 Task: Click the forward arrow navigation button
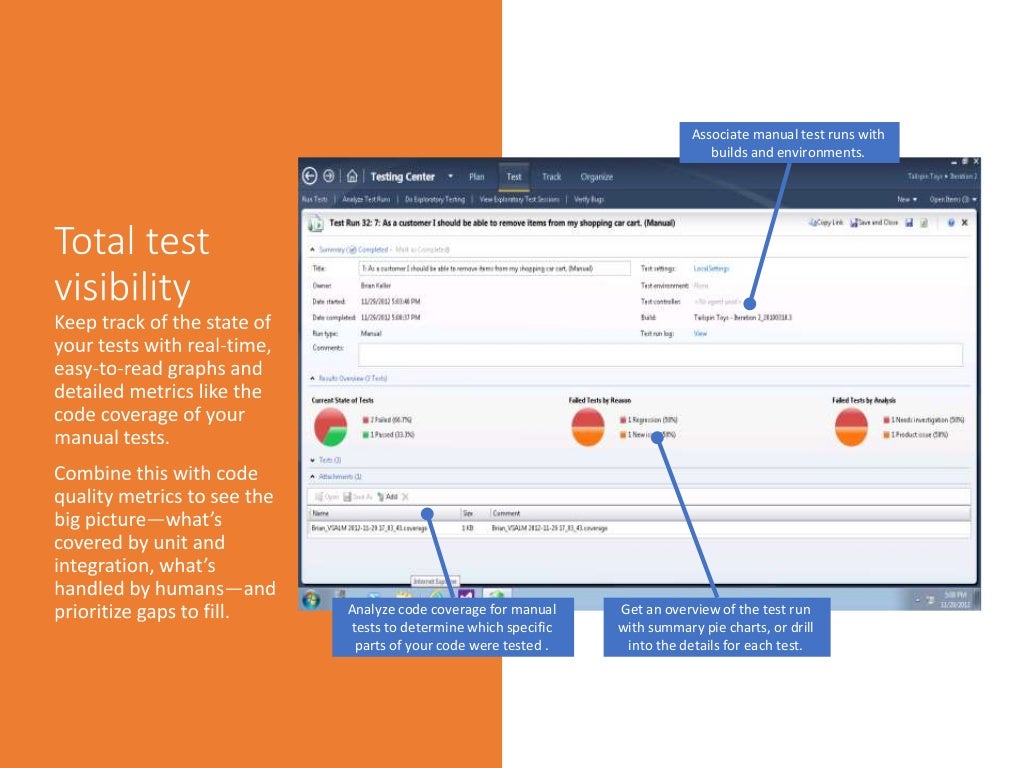pos(328,176)
